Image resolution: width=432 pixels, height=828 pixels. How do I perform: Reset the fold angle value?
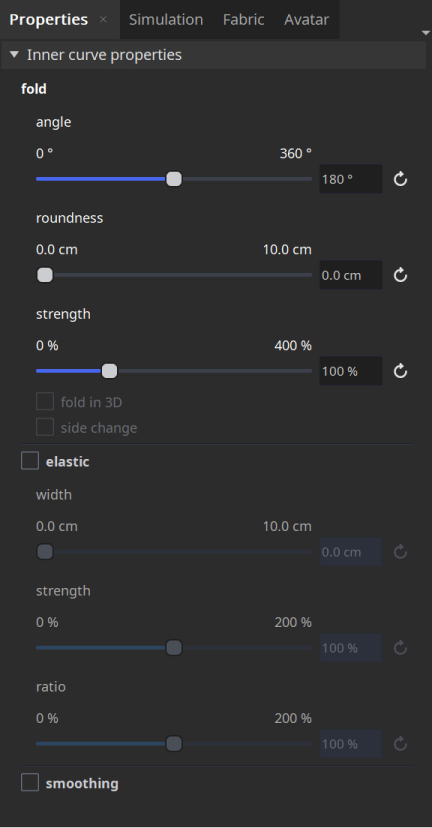point(400,179)
